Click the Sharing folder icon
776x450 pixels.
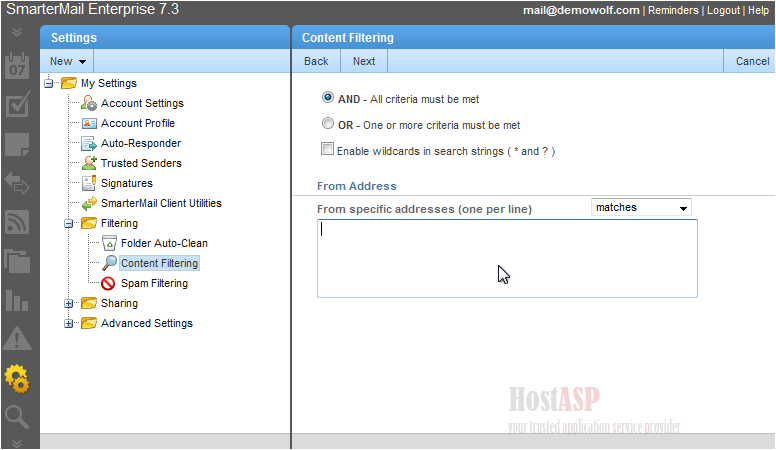pyautogui.click(x=89, y=302)
